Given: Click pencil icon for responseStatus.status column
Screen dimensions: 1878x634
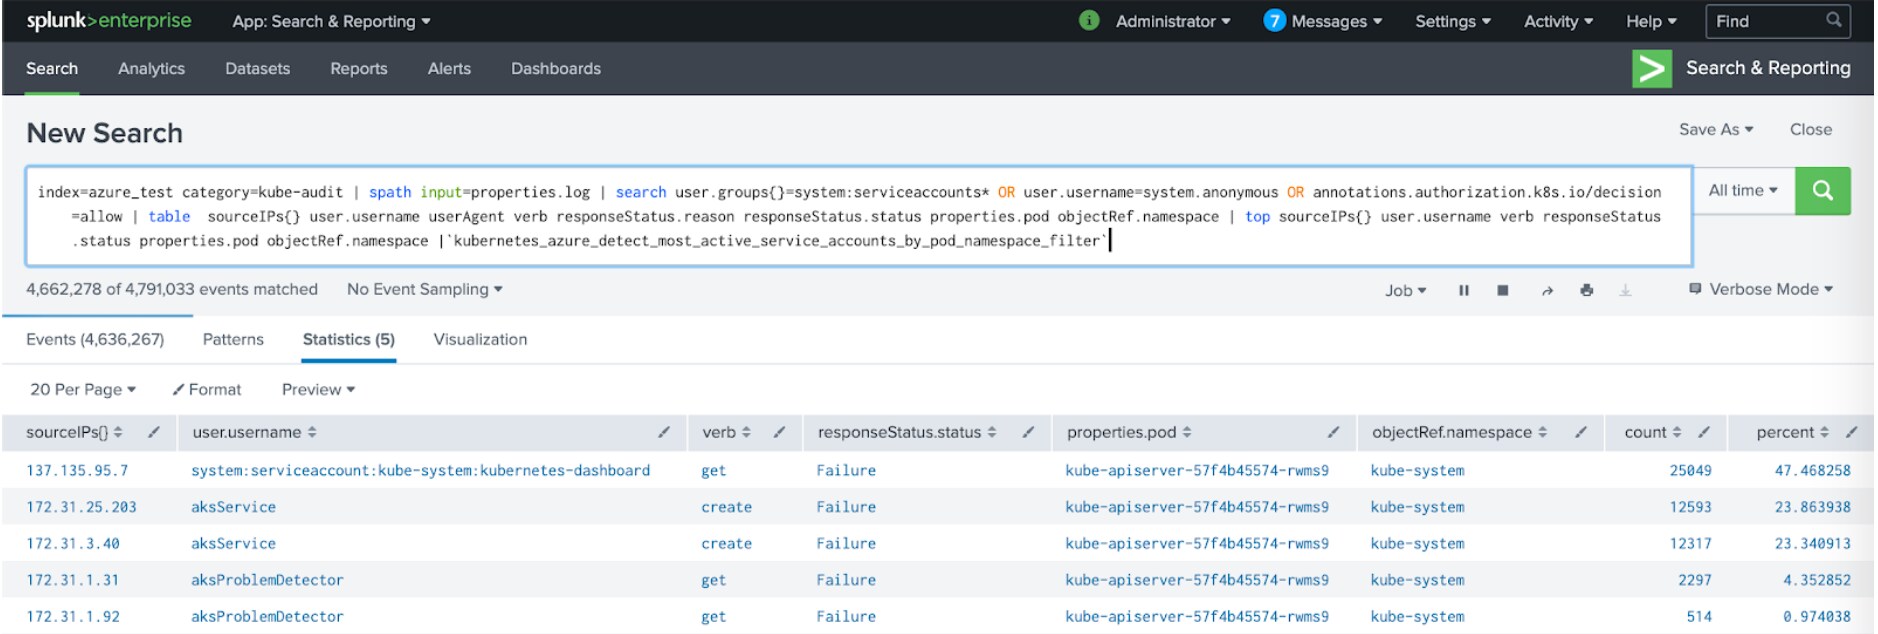Looking at the screenshot, I should 1027,432.
